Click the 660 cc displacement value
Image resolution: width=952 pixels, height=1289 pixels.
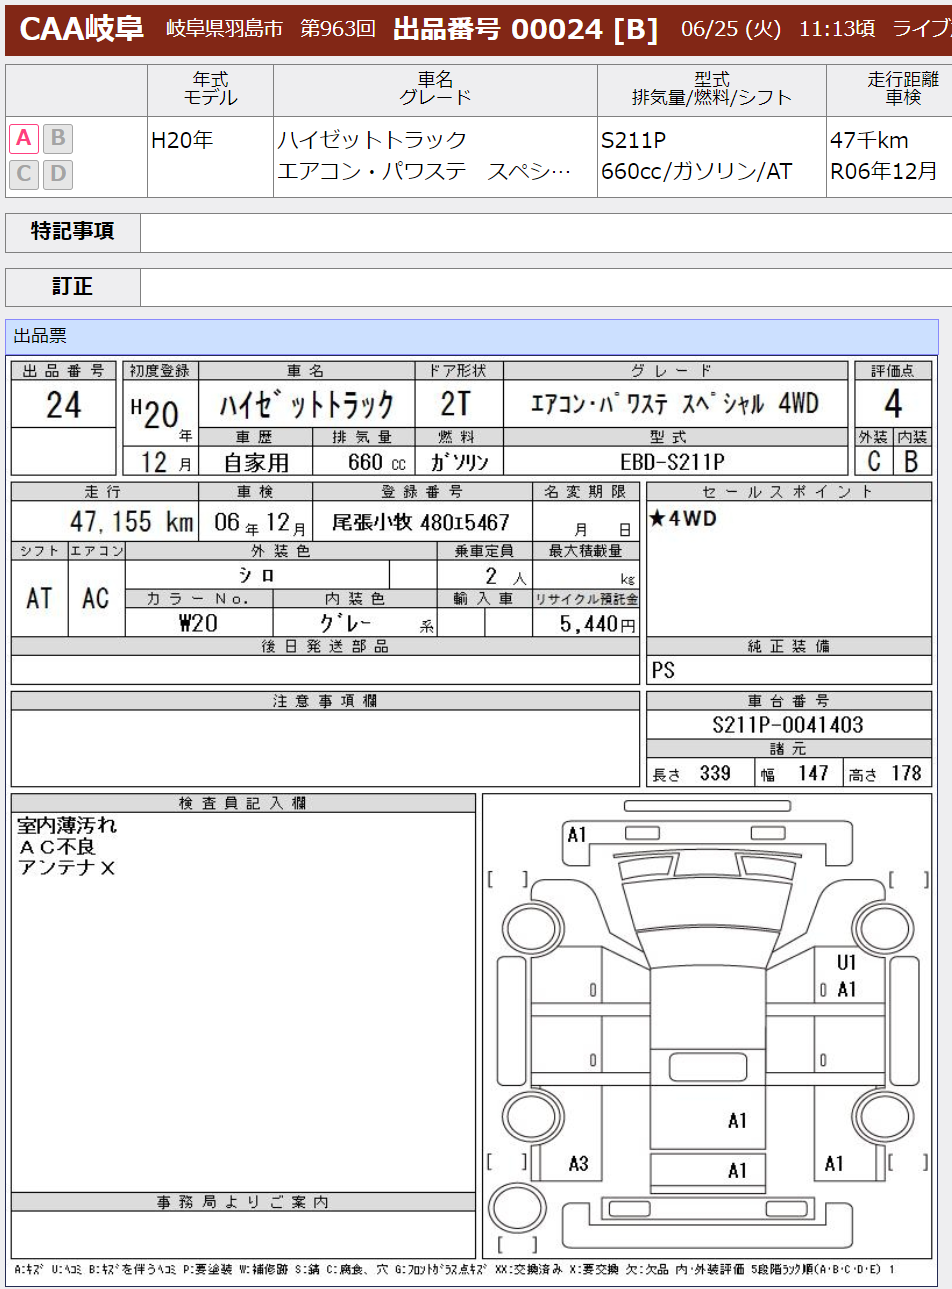377,462
